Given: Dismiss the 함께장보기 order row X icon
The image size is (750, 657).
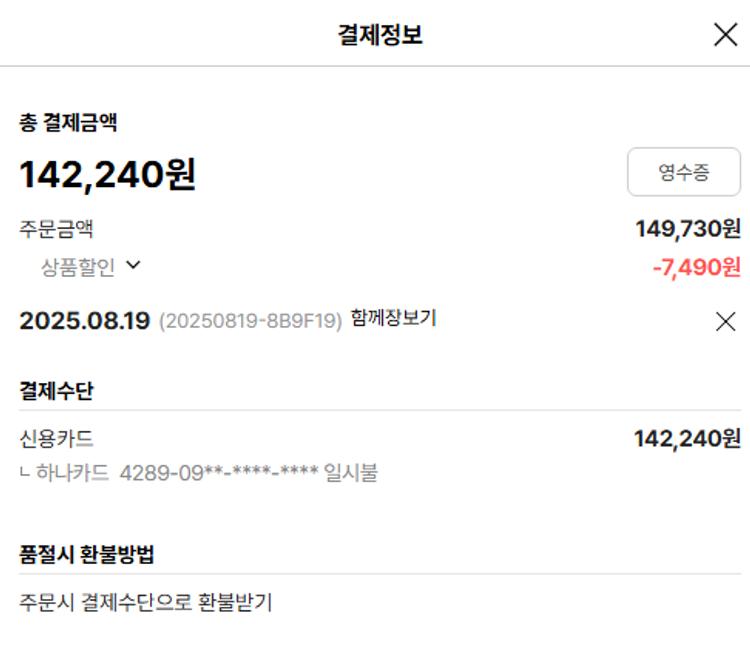Looking at the screenshot, I should coord(726,321).
